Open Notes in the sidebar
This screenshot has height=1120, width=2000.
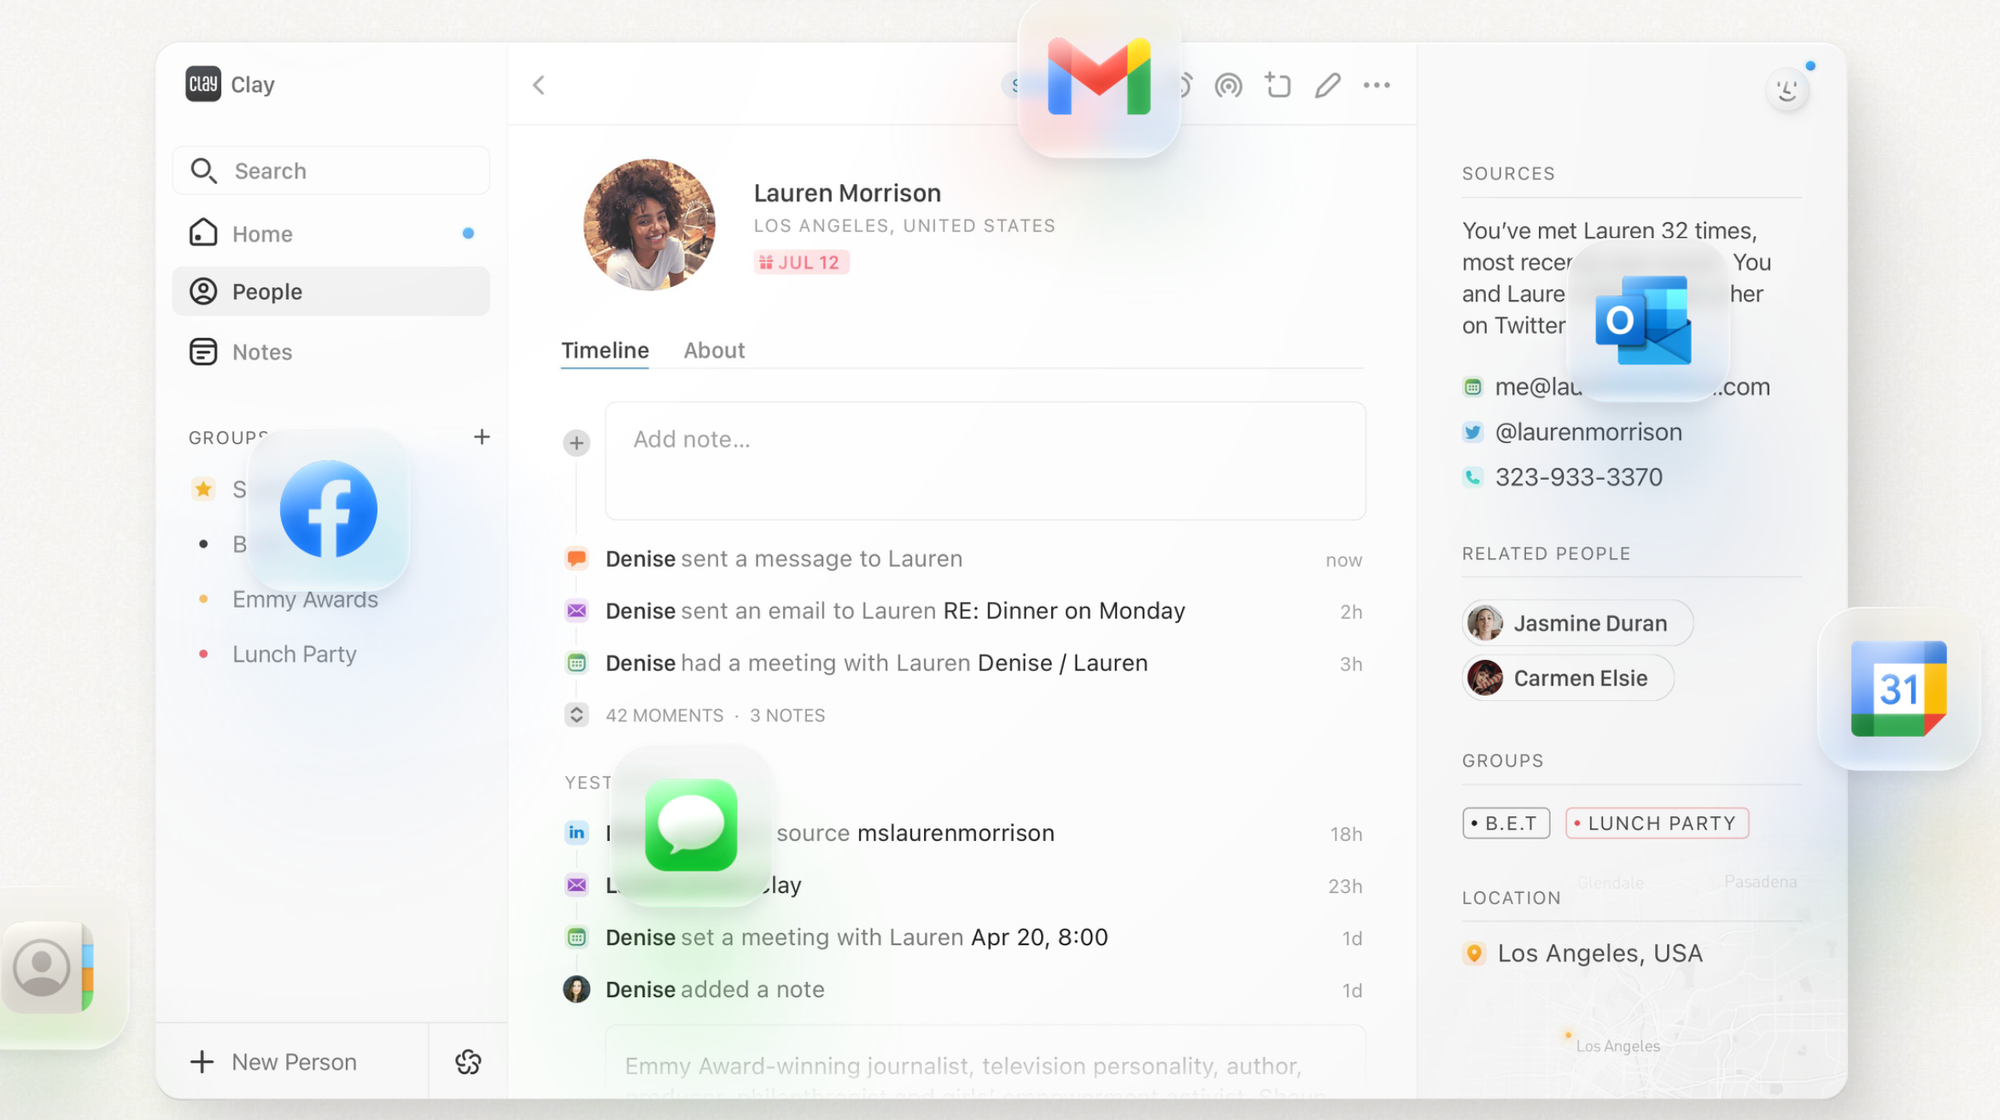coord(331,352)
